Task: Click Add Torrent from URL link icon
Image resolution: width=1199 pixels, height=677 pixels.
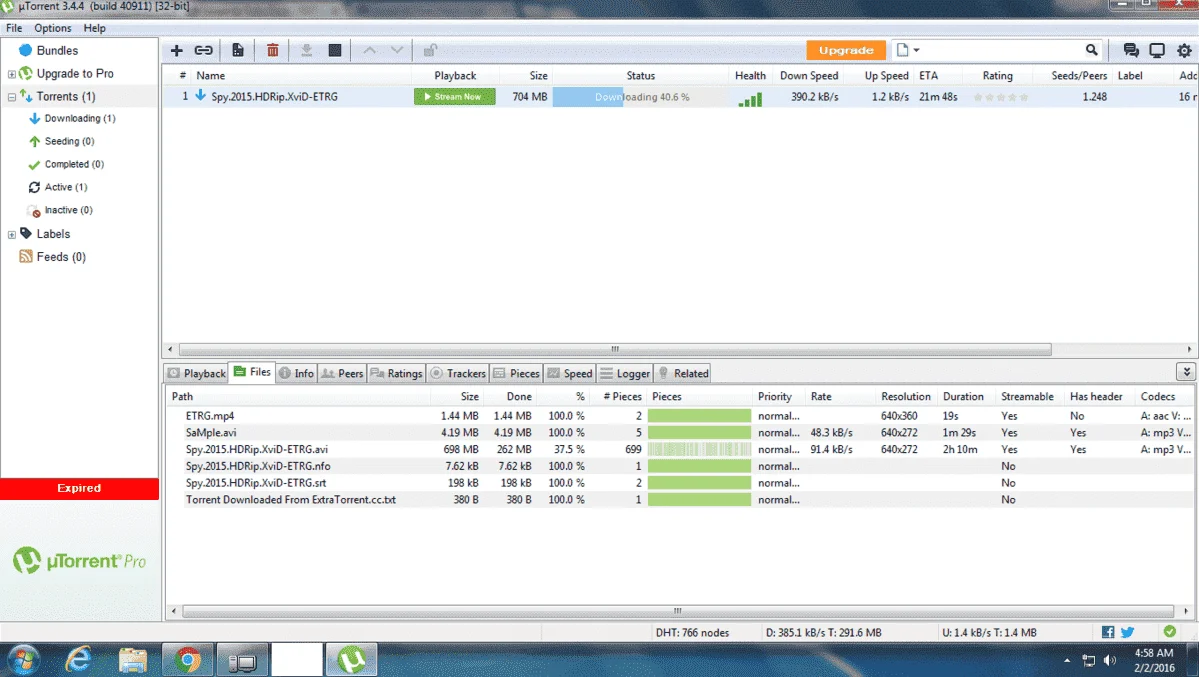Action: 203,50
